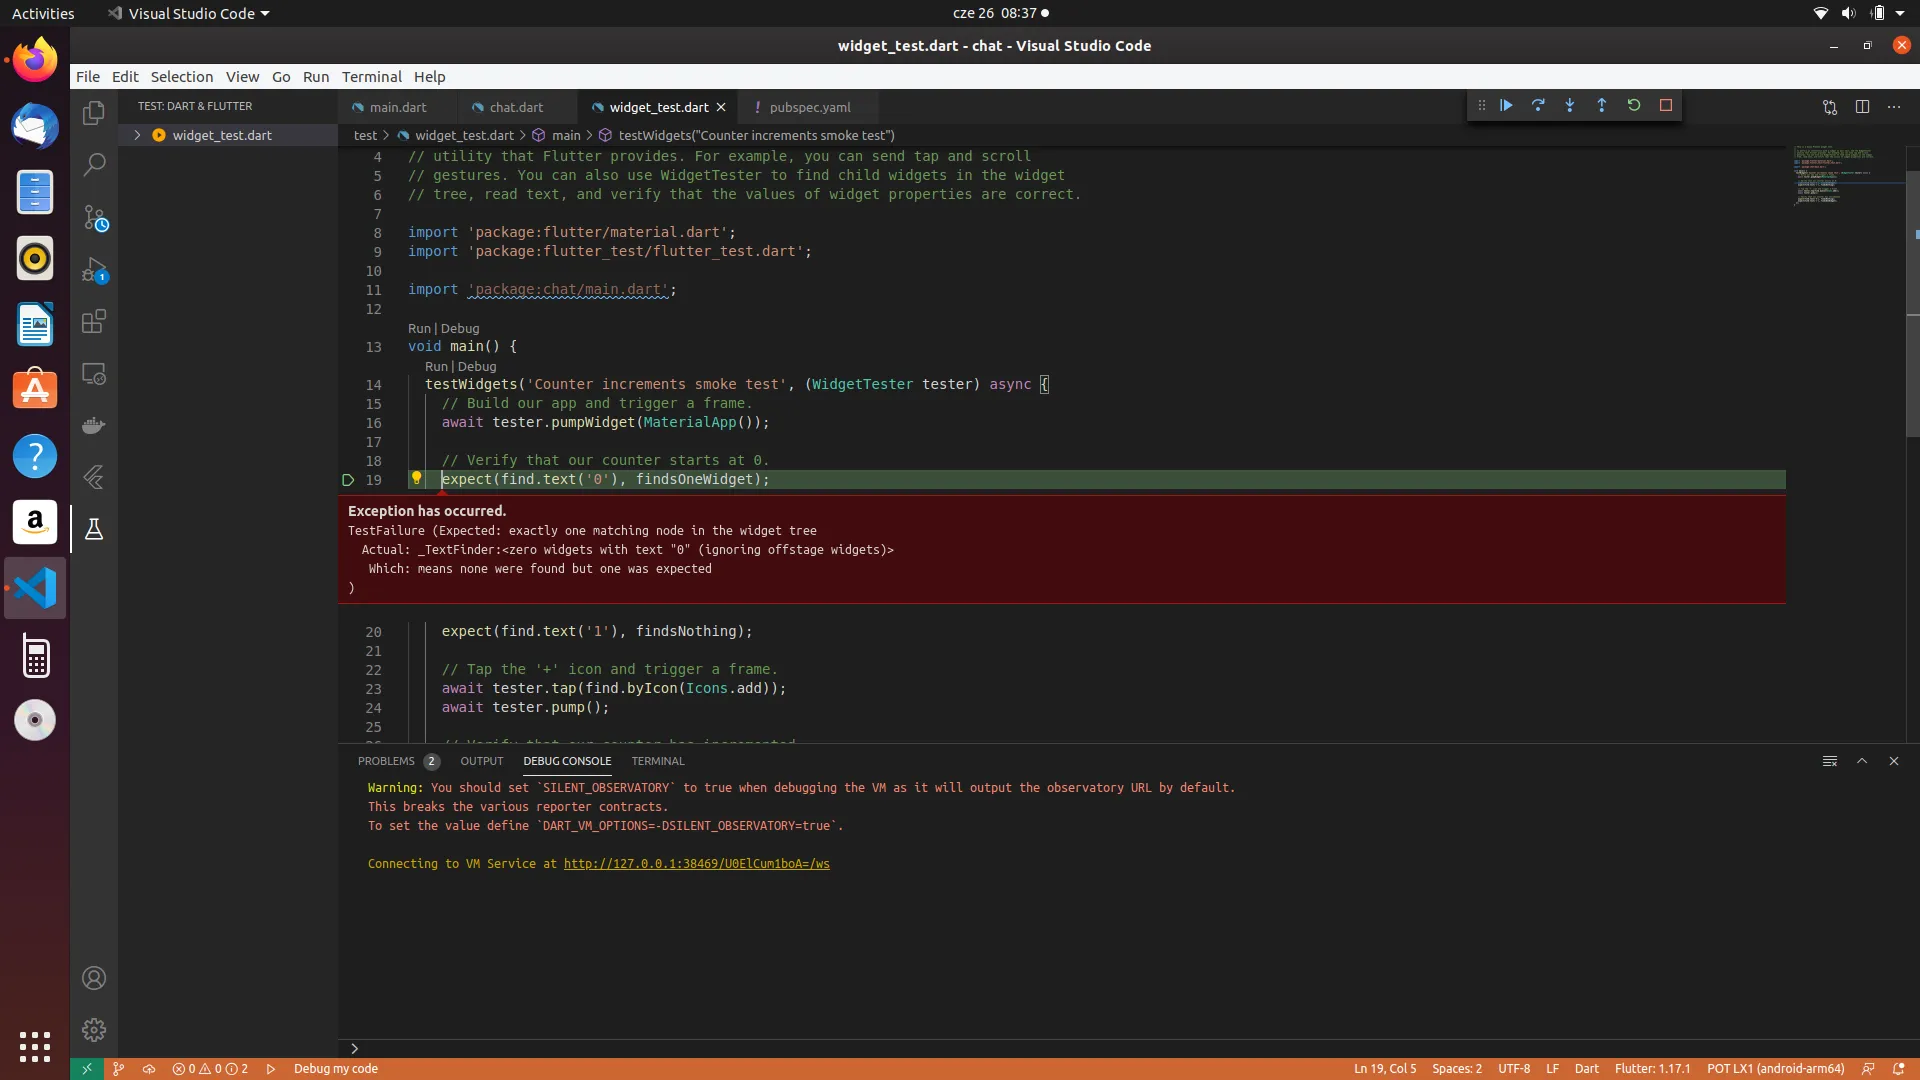
Task: Open the Search view in activity bar
Action: [x=94, y=165]
